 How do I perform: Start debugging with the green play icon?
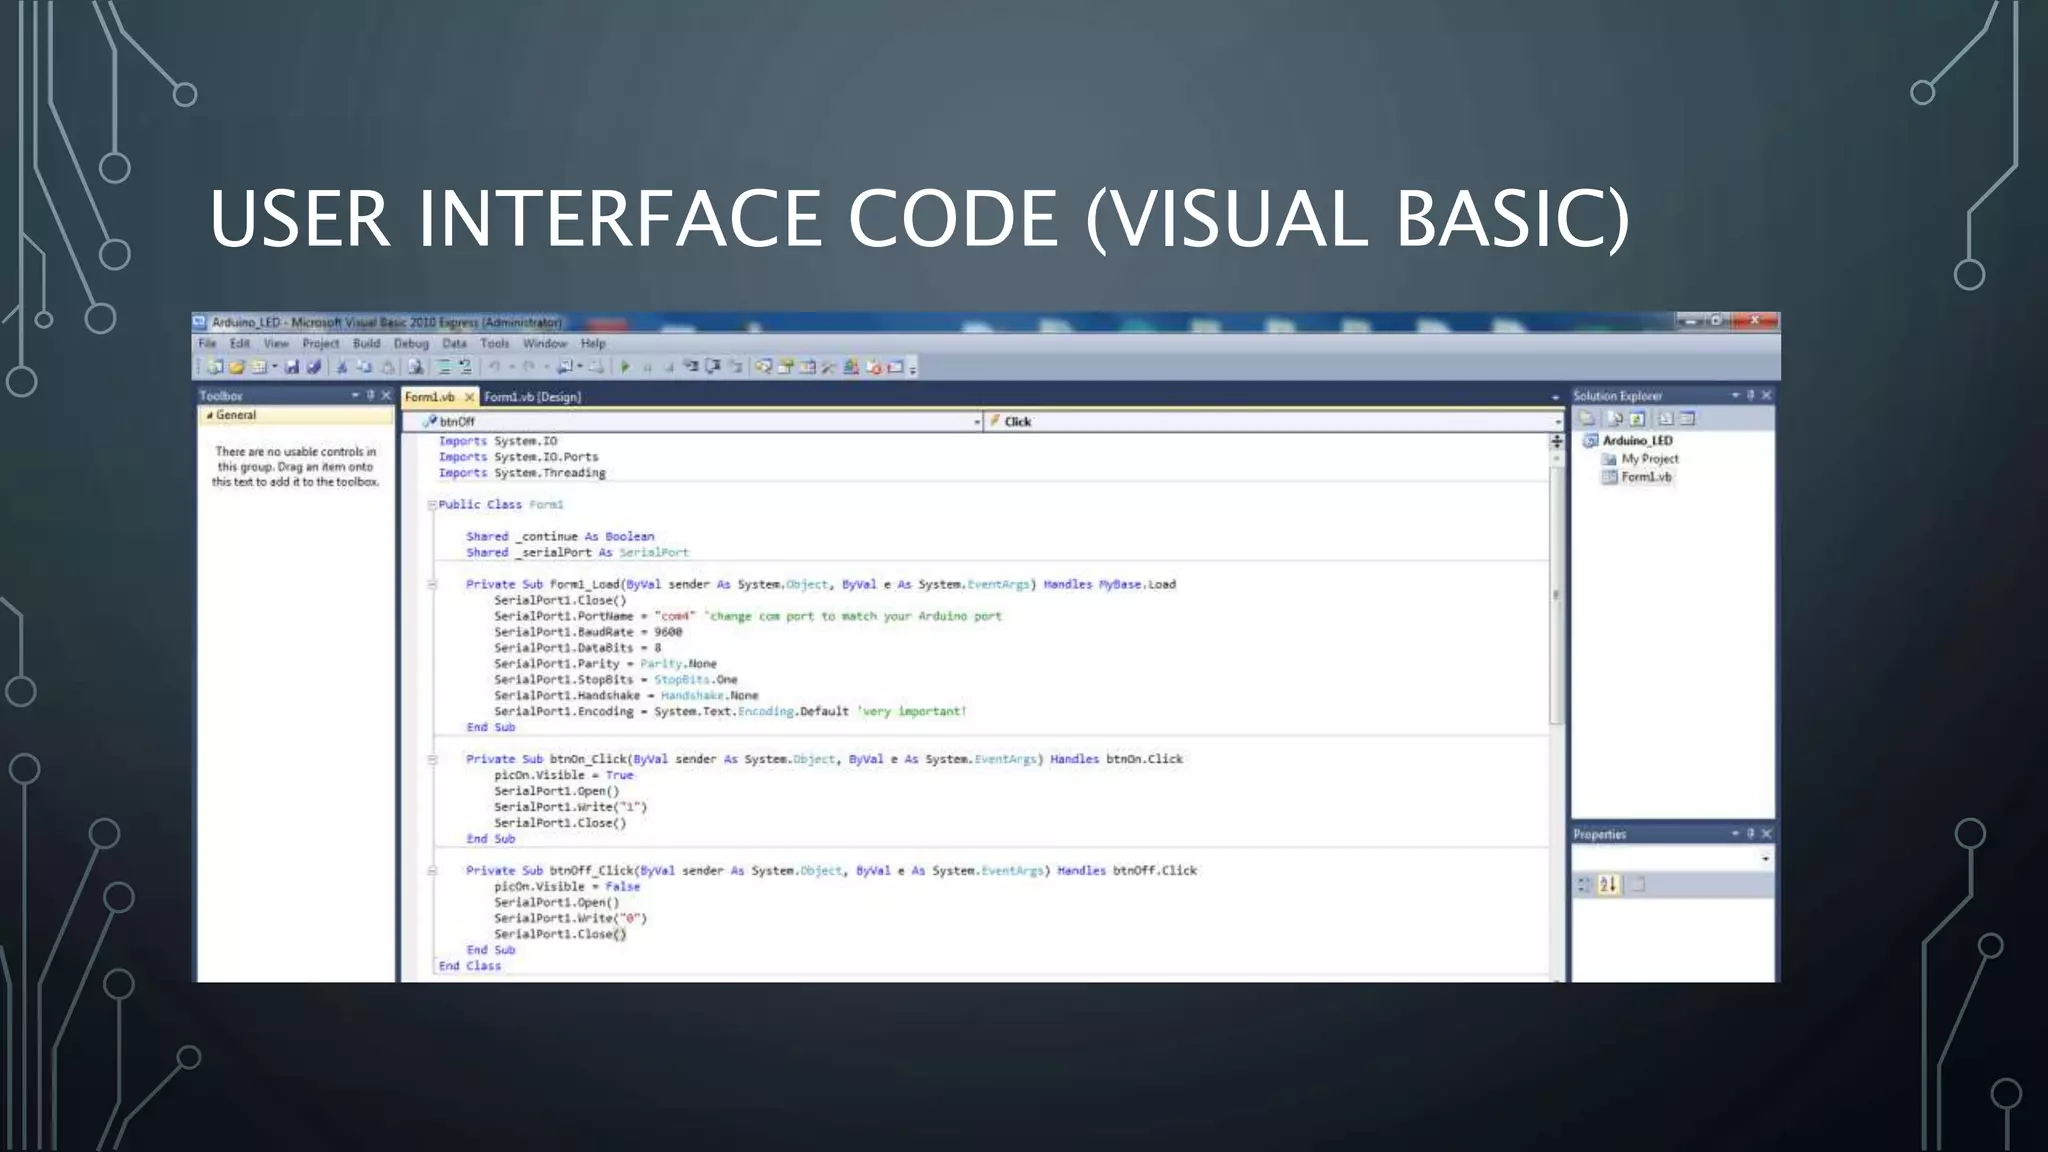pos(624,367)
